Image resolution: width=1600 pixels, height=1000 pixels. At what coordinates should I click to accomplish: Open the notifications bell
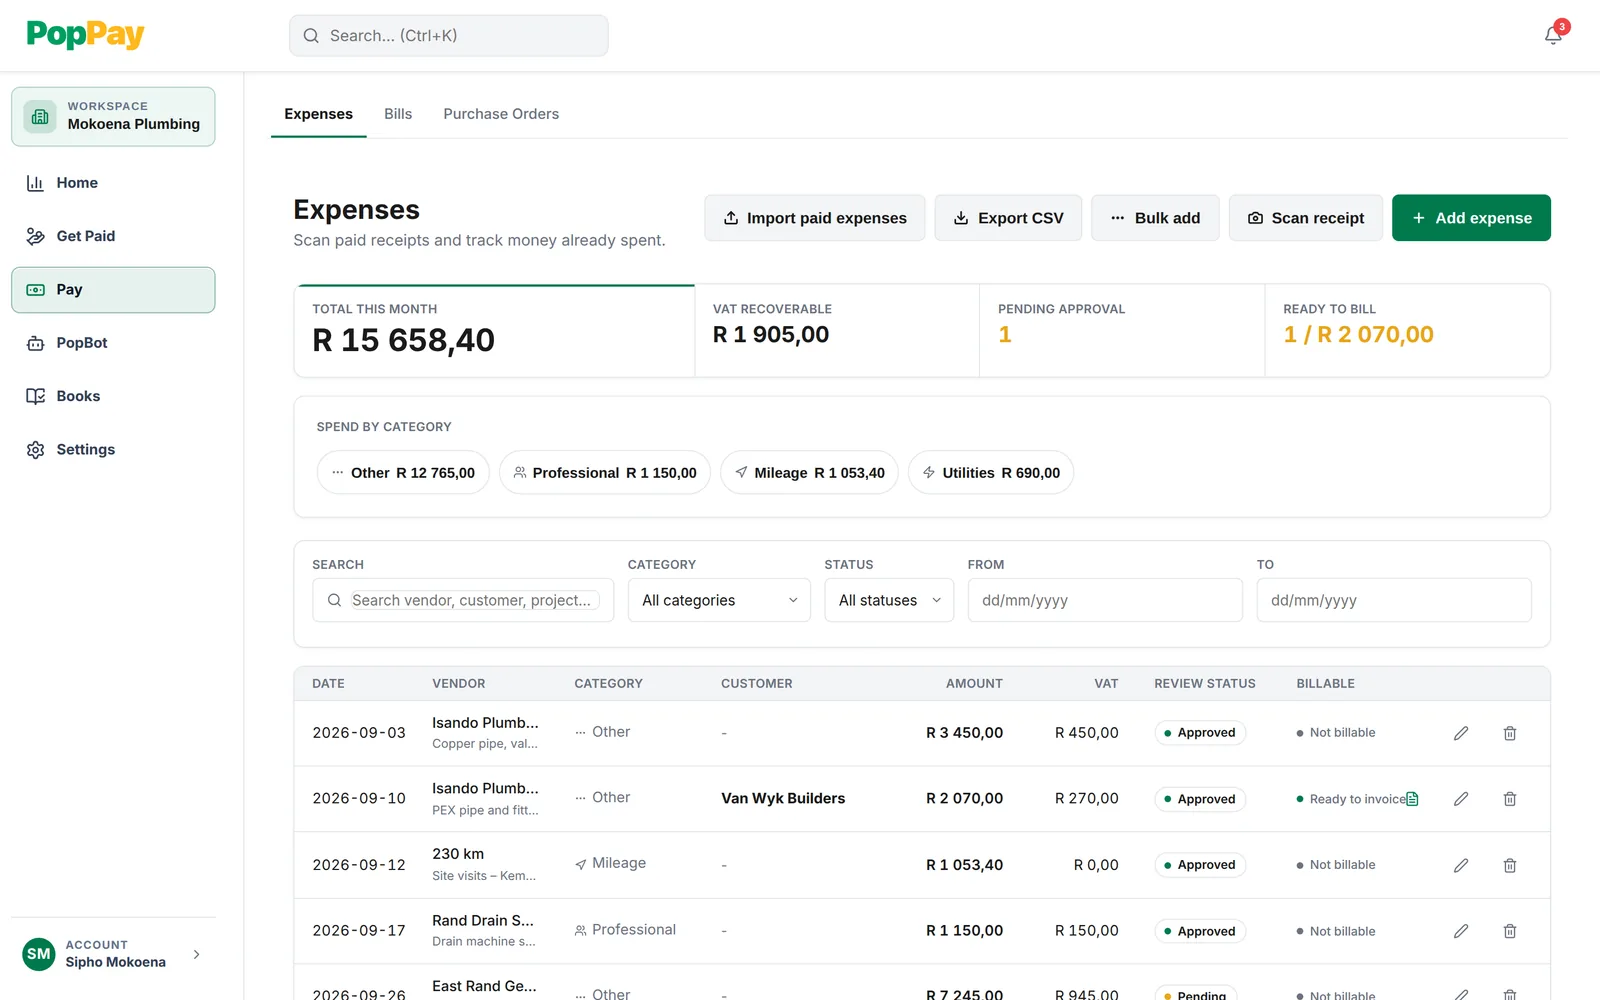pos(1553,35)
